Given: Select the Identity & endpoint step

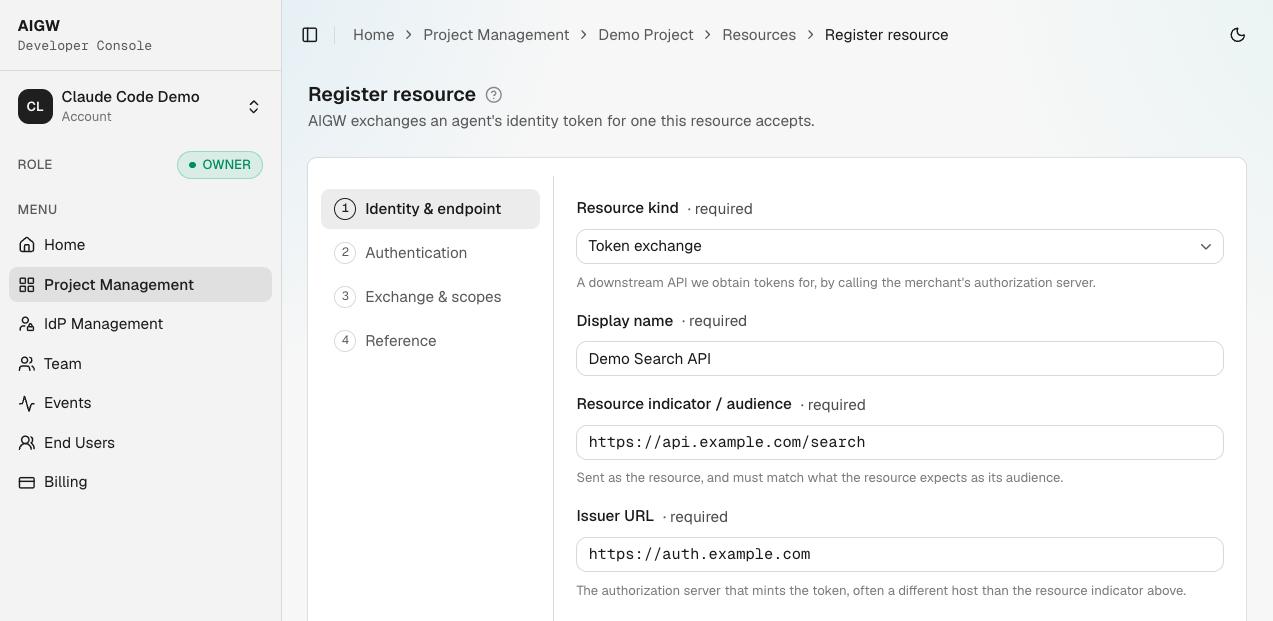Looking at the screenshot, I should point(430,209).
